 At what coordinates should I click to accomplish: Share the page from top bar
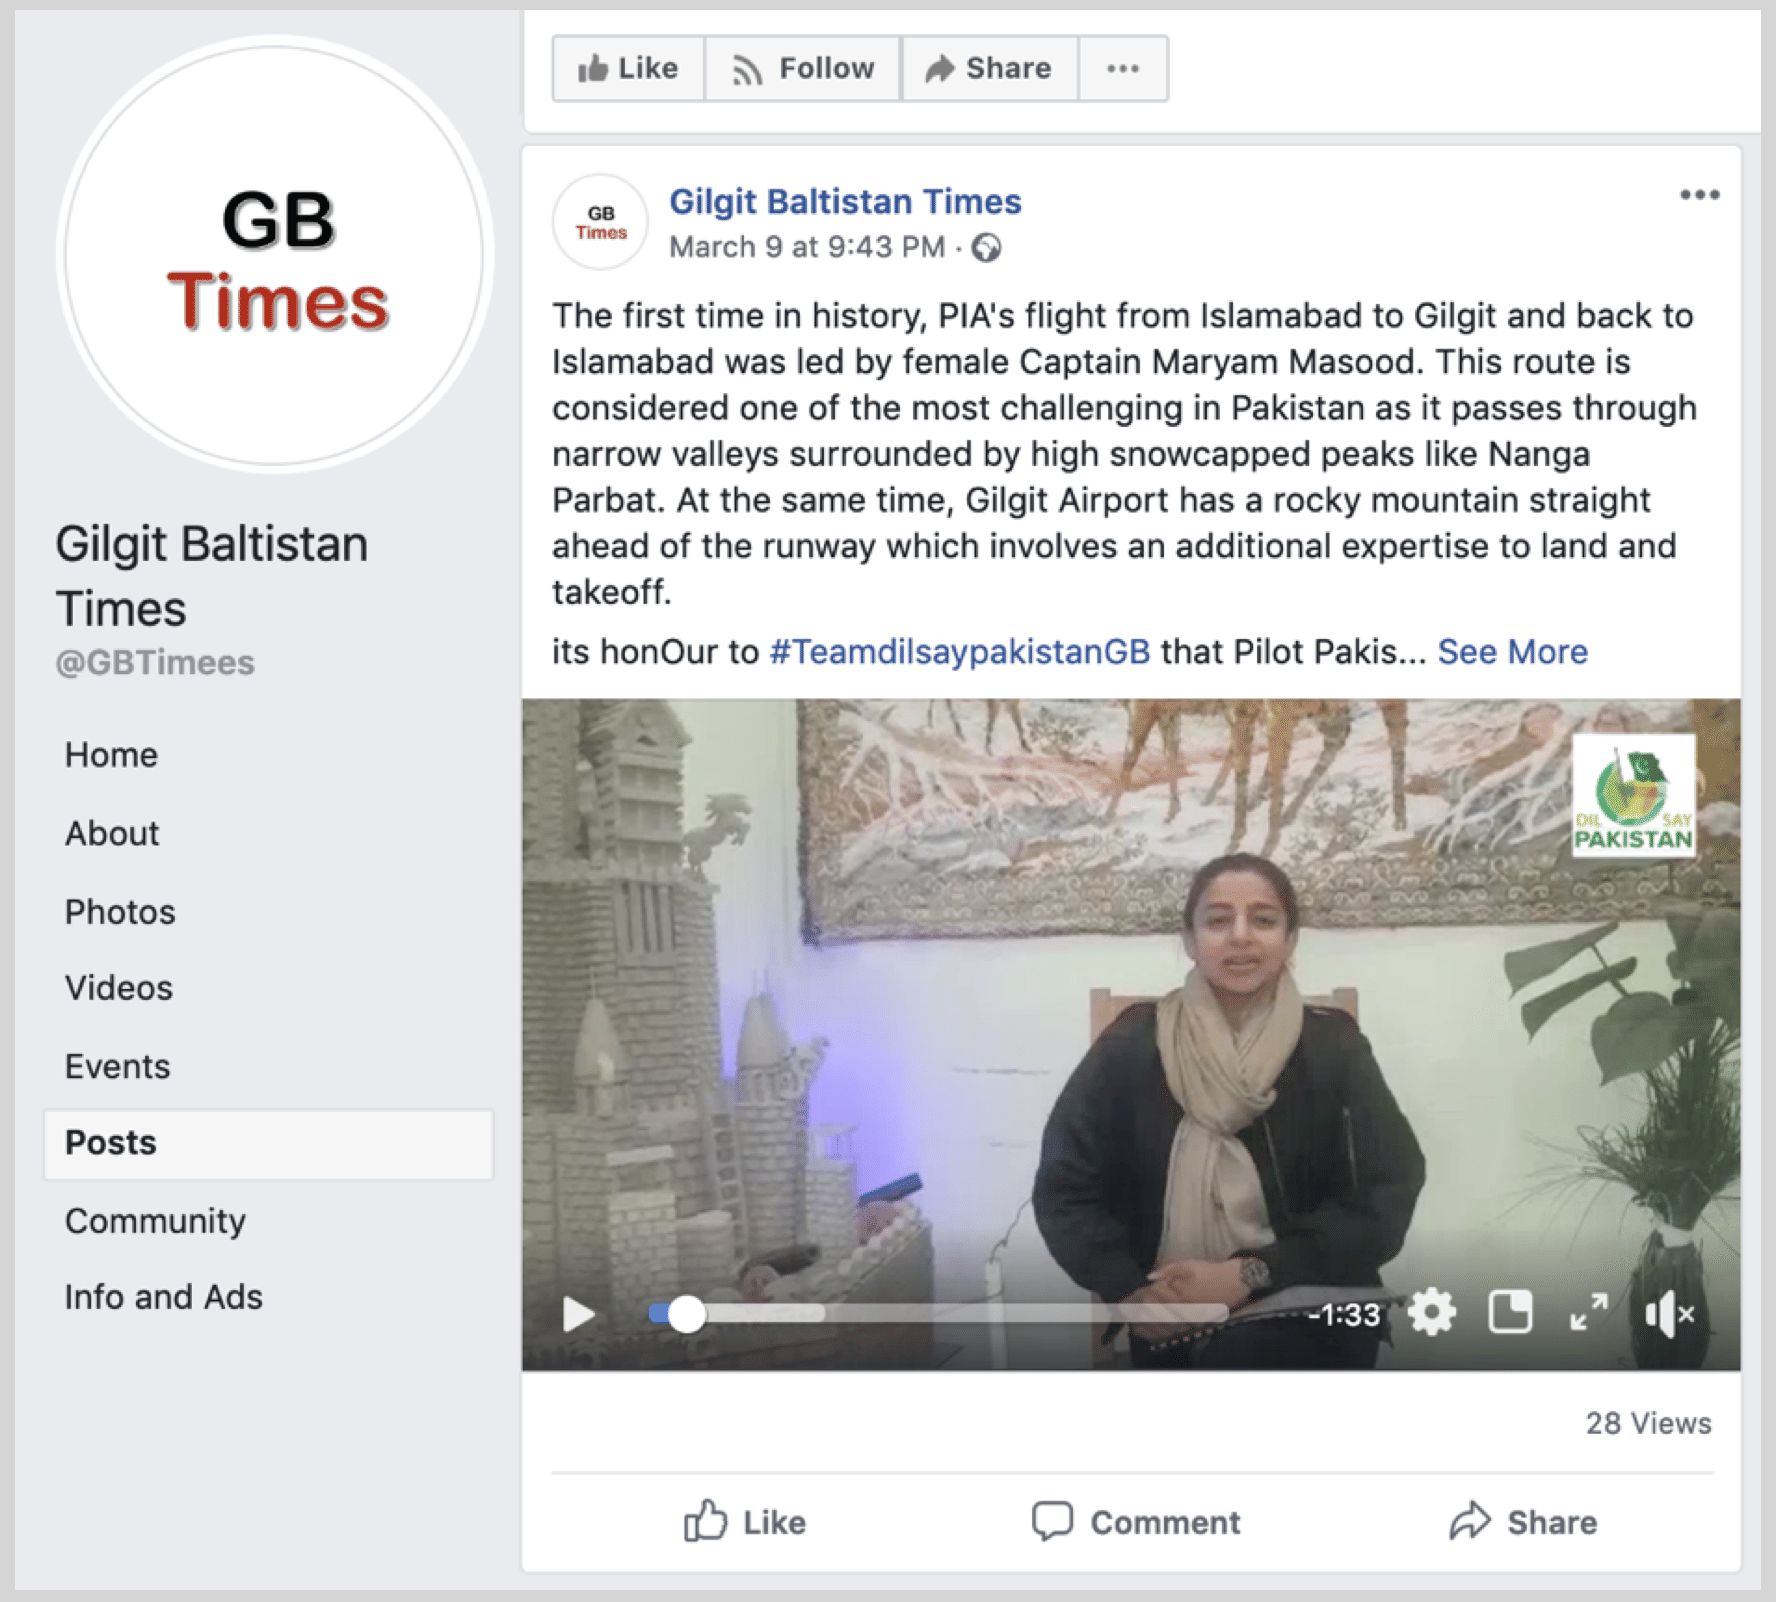(989, 68)
